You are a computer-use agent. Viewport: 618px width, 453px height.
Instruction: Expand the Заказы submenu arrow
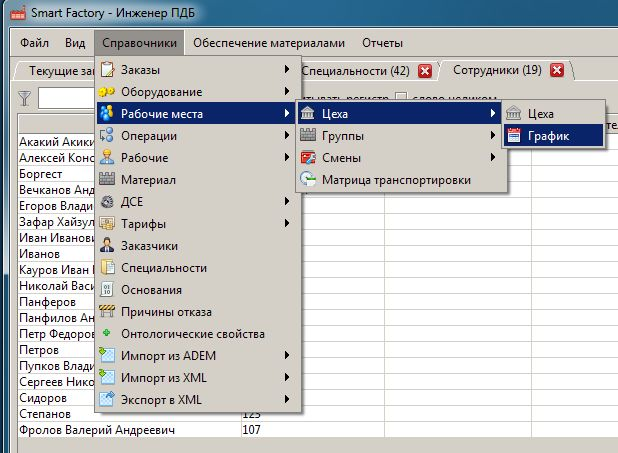point(287,69)
